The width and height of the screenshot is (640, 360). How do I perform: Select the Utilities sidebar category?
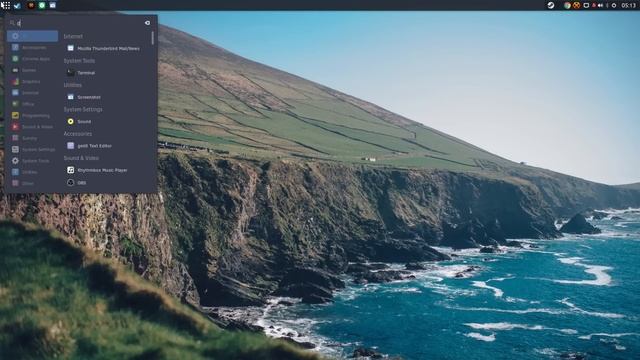click(x=32, y=172)
